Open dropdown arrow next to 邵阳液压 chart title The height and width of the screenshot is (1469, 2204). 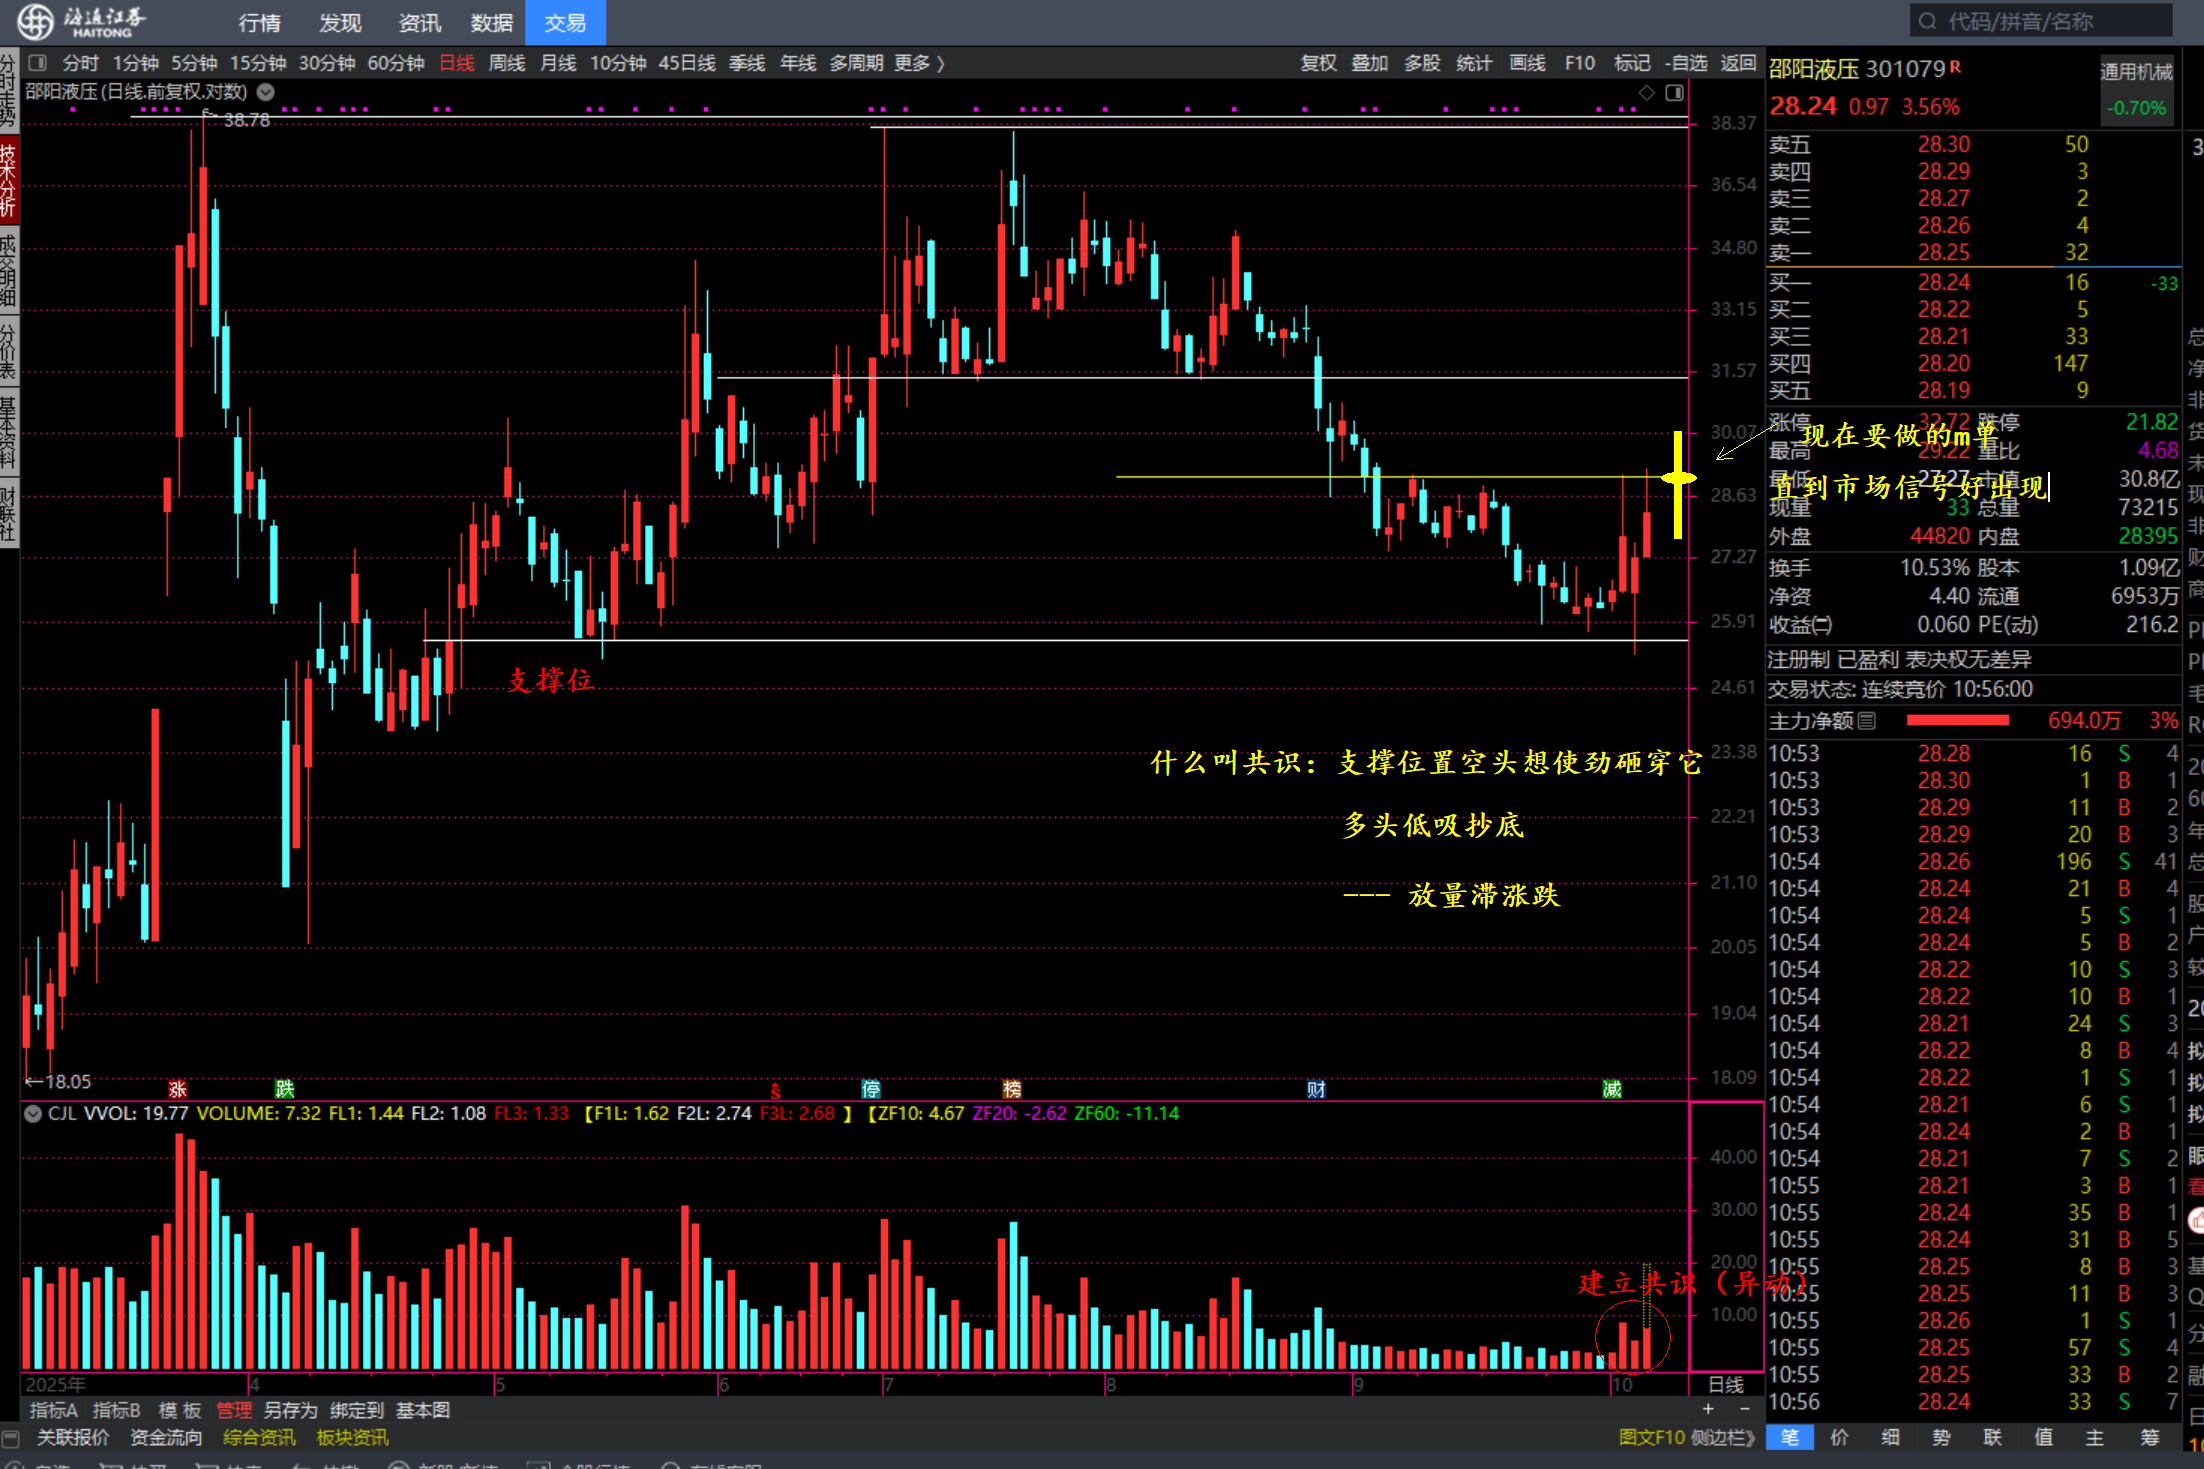pyautogui.click(x=266, y=92)
